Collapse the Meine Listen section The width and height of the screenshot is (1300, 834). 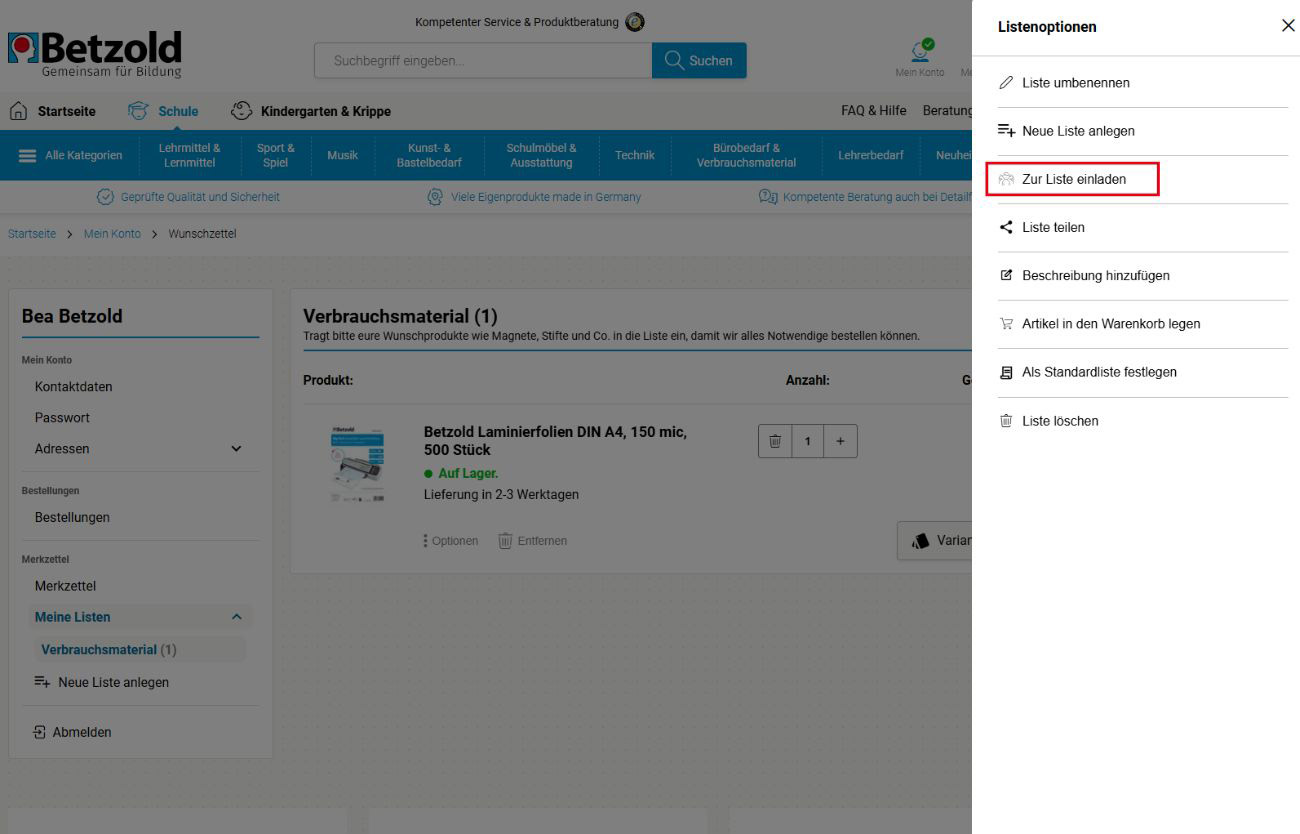(237, 617)
